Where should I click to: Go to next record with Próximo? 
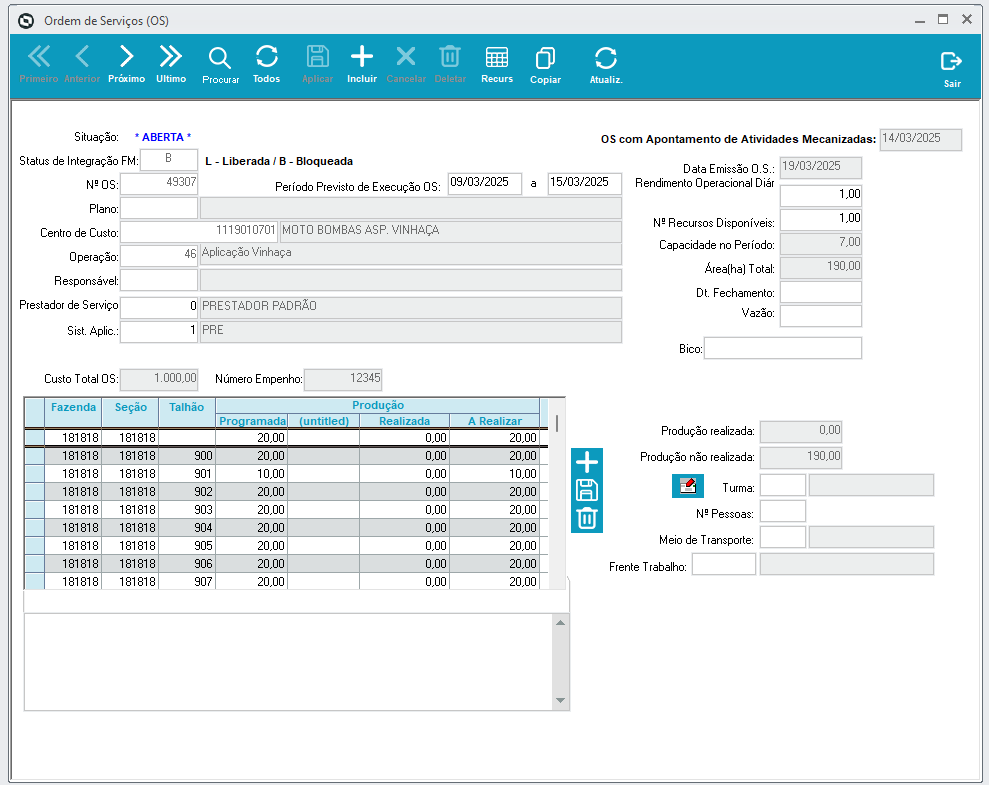pyautogui.click(x=126, y=63)
